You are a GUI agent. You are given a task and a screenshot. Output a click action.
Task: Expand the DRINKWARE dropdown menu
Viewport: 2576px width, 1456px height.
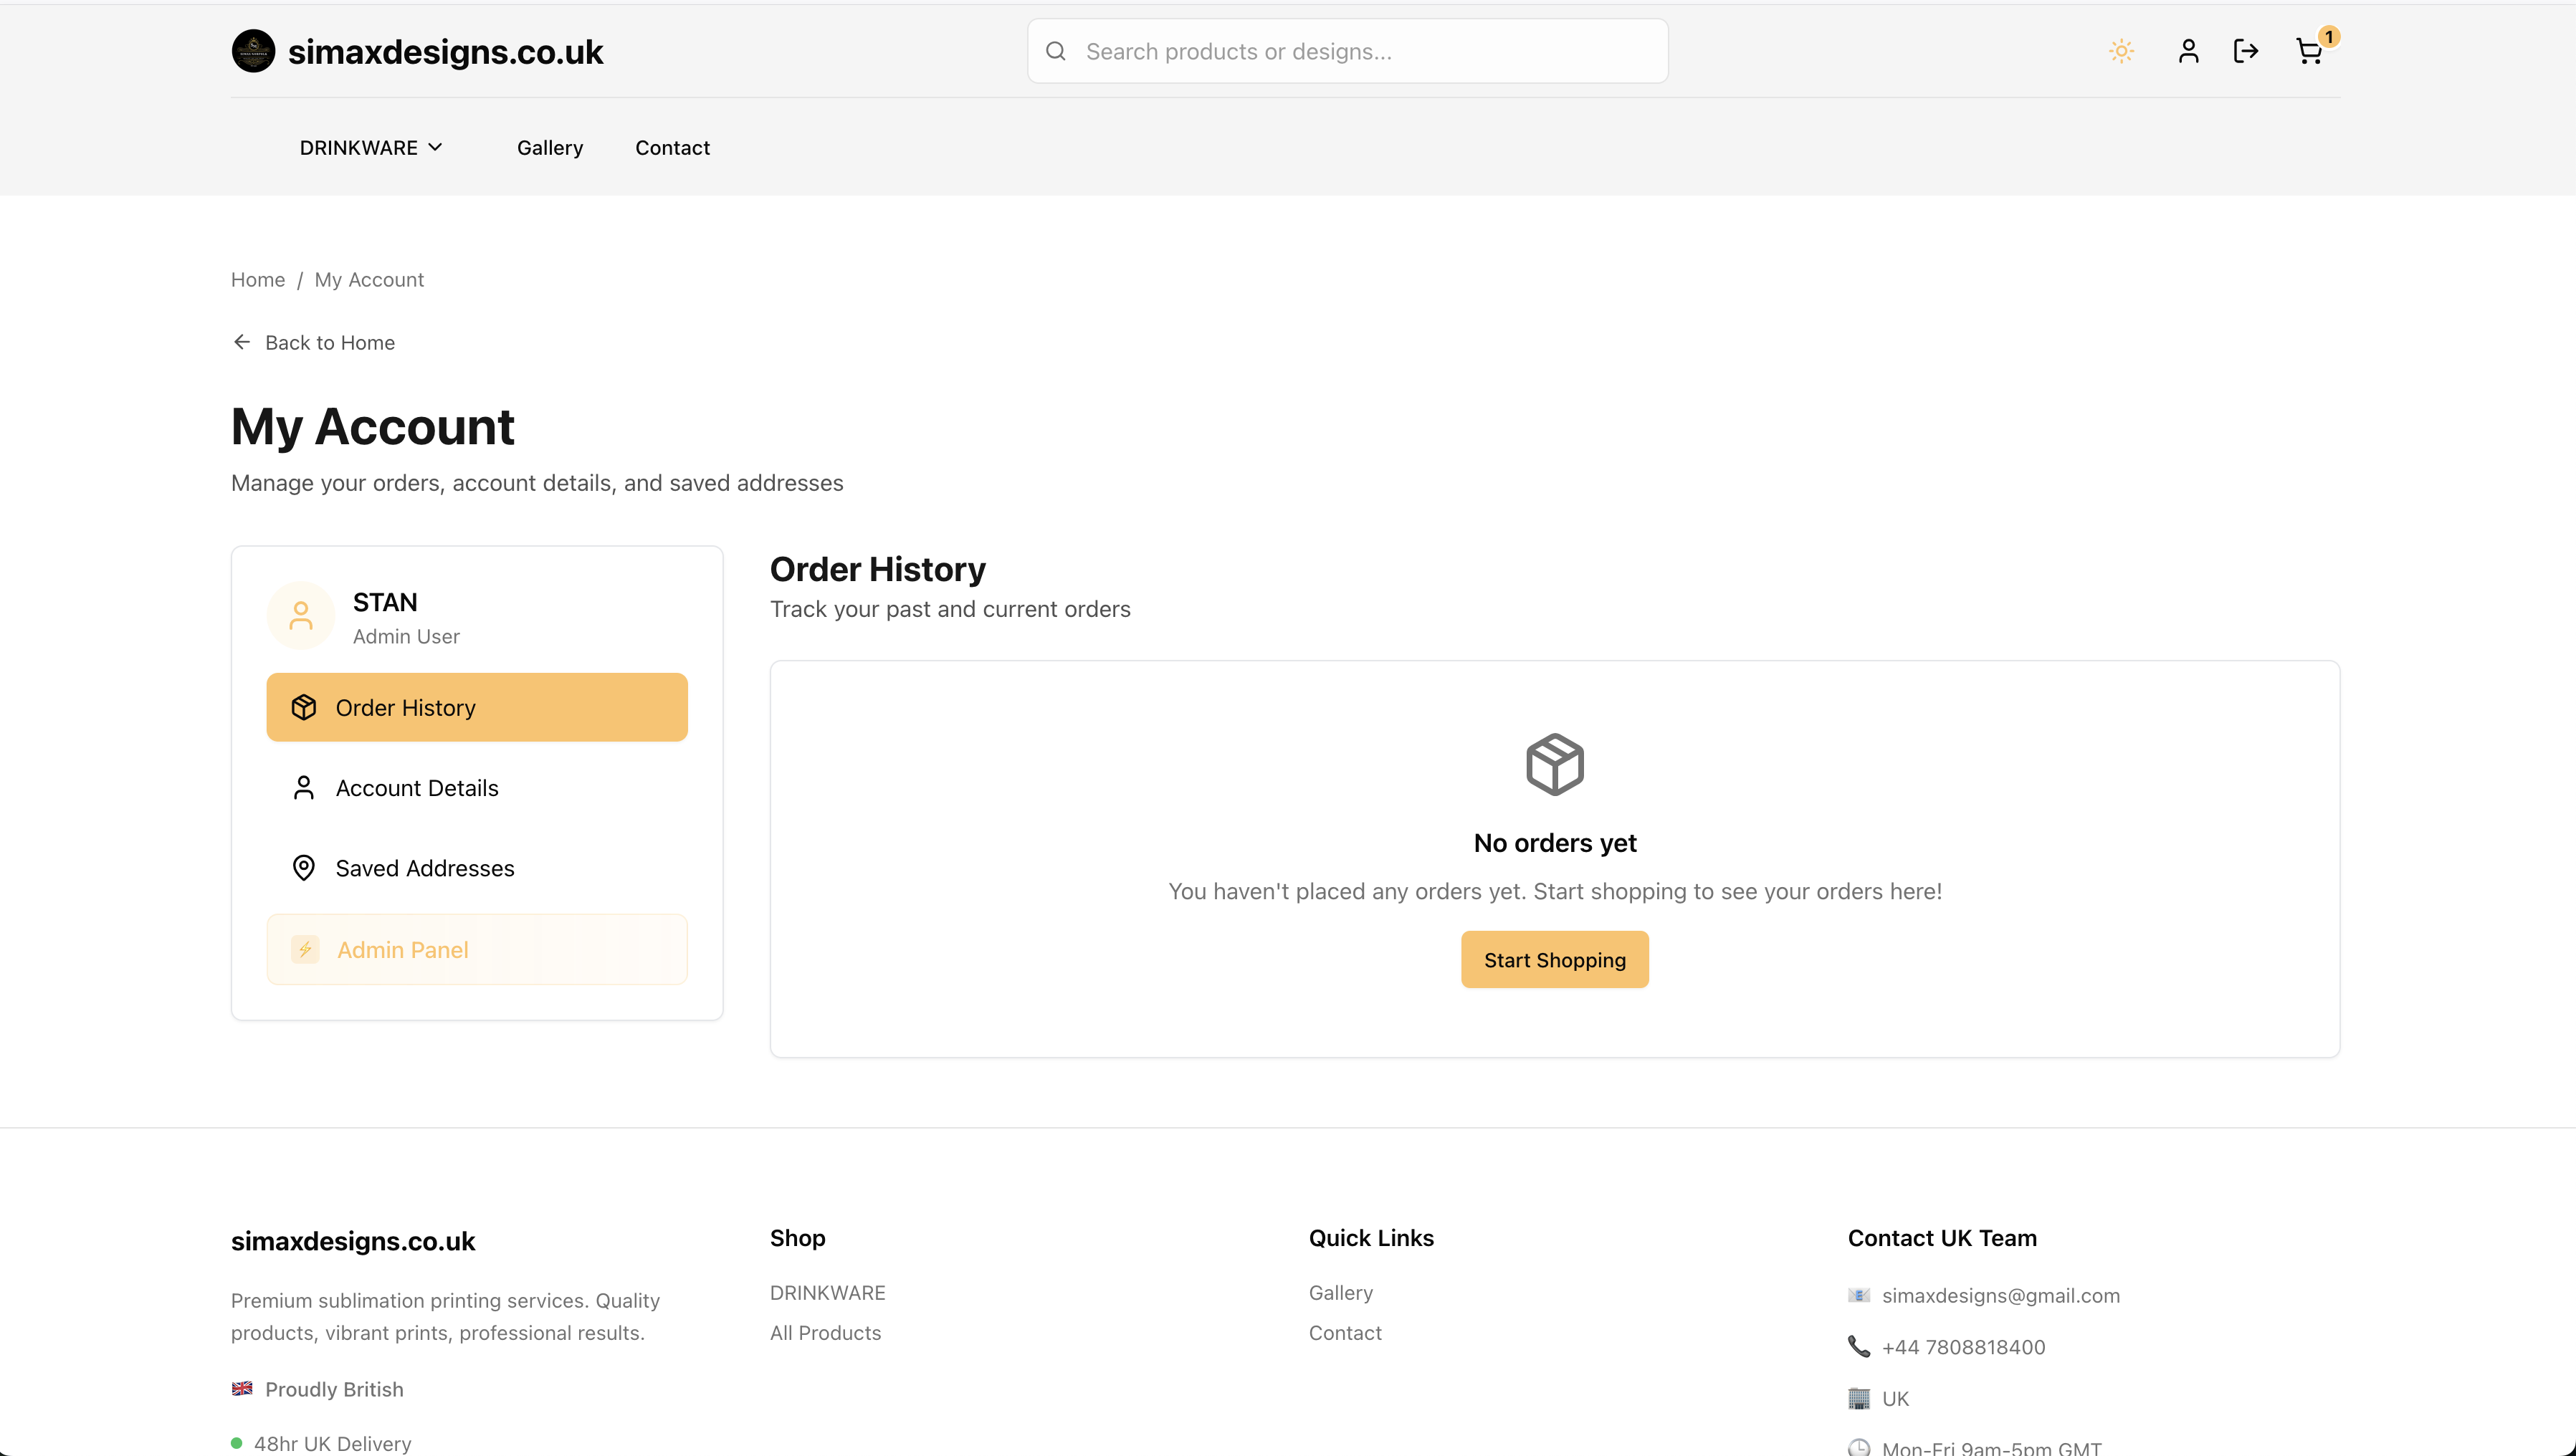359,148
